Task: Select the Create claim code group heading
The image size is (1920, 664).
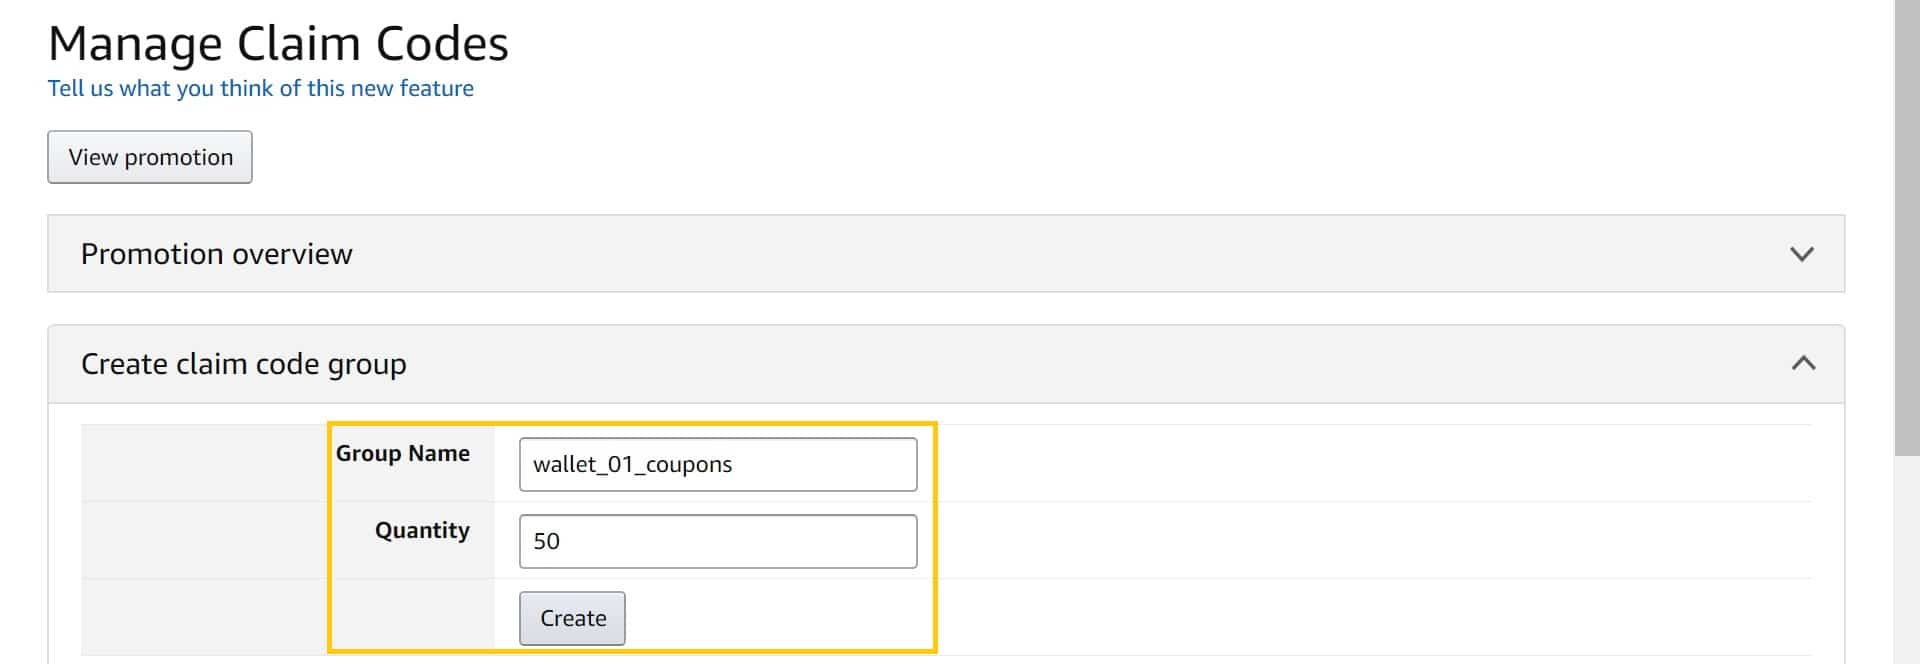Action: (244, 364)
